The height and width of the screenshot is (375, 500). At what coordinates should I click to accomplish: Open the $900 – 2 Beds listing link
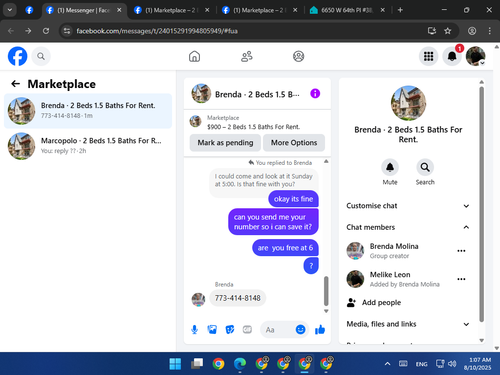[253, 127]
